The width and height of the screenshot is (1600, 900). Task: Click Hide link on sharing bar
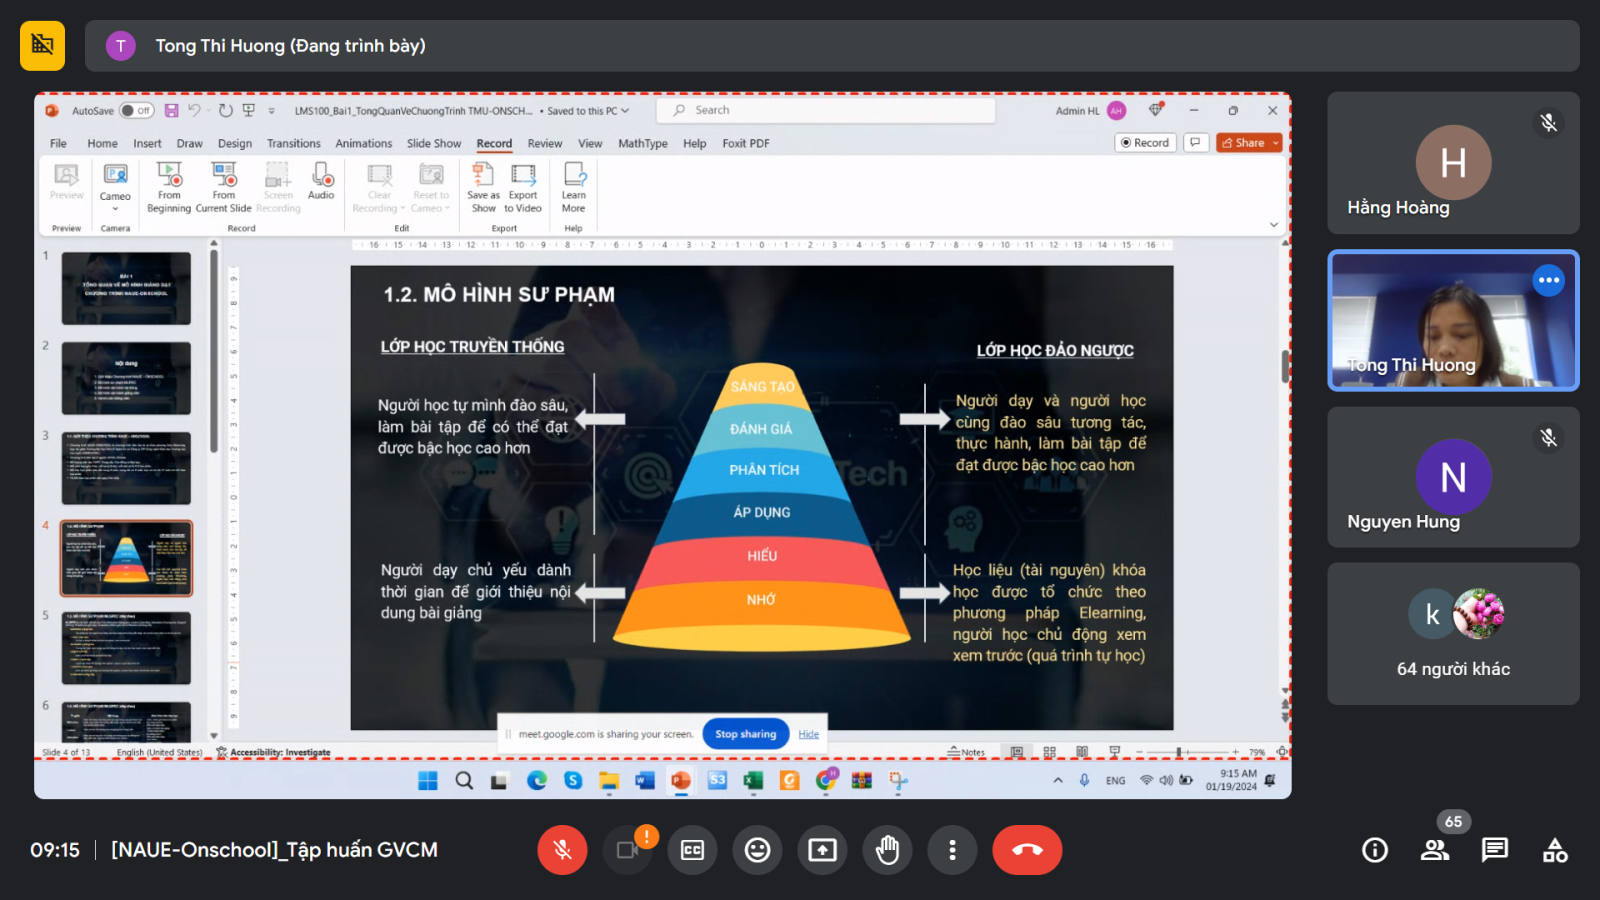tap(809, 734)
